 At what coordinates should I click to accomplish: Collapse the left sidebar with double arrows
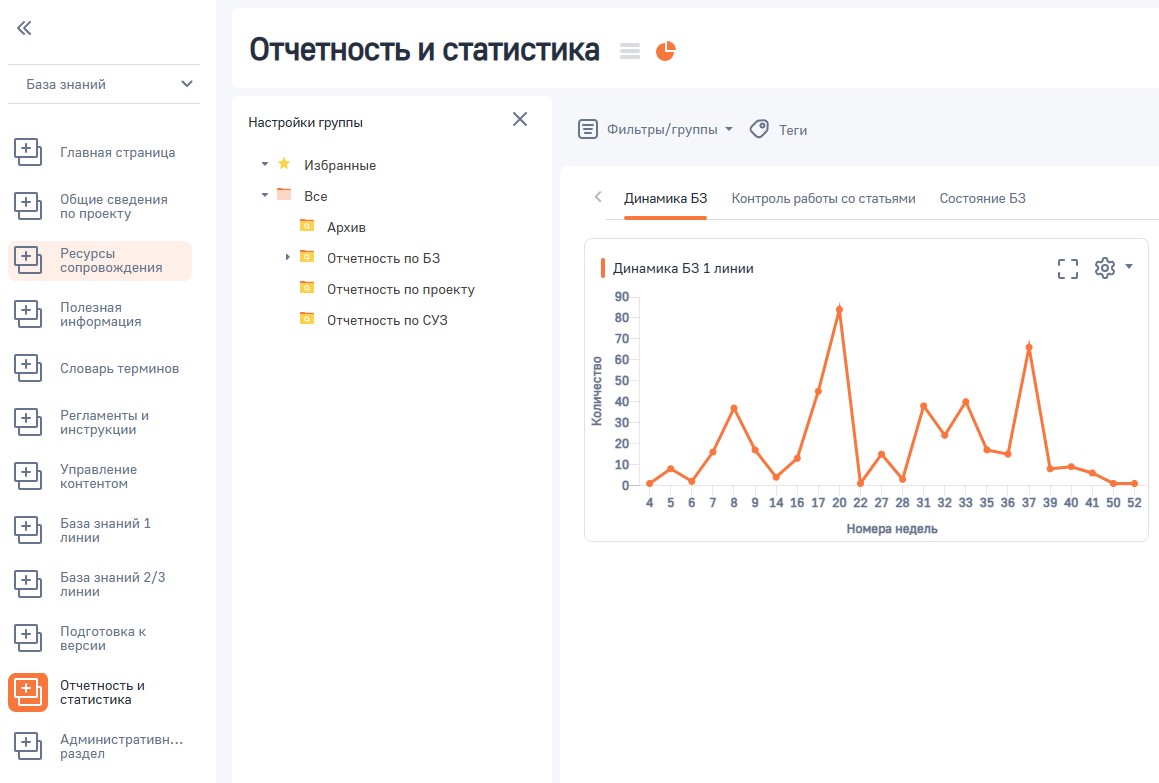[x=23, y=29]
